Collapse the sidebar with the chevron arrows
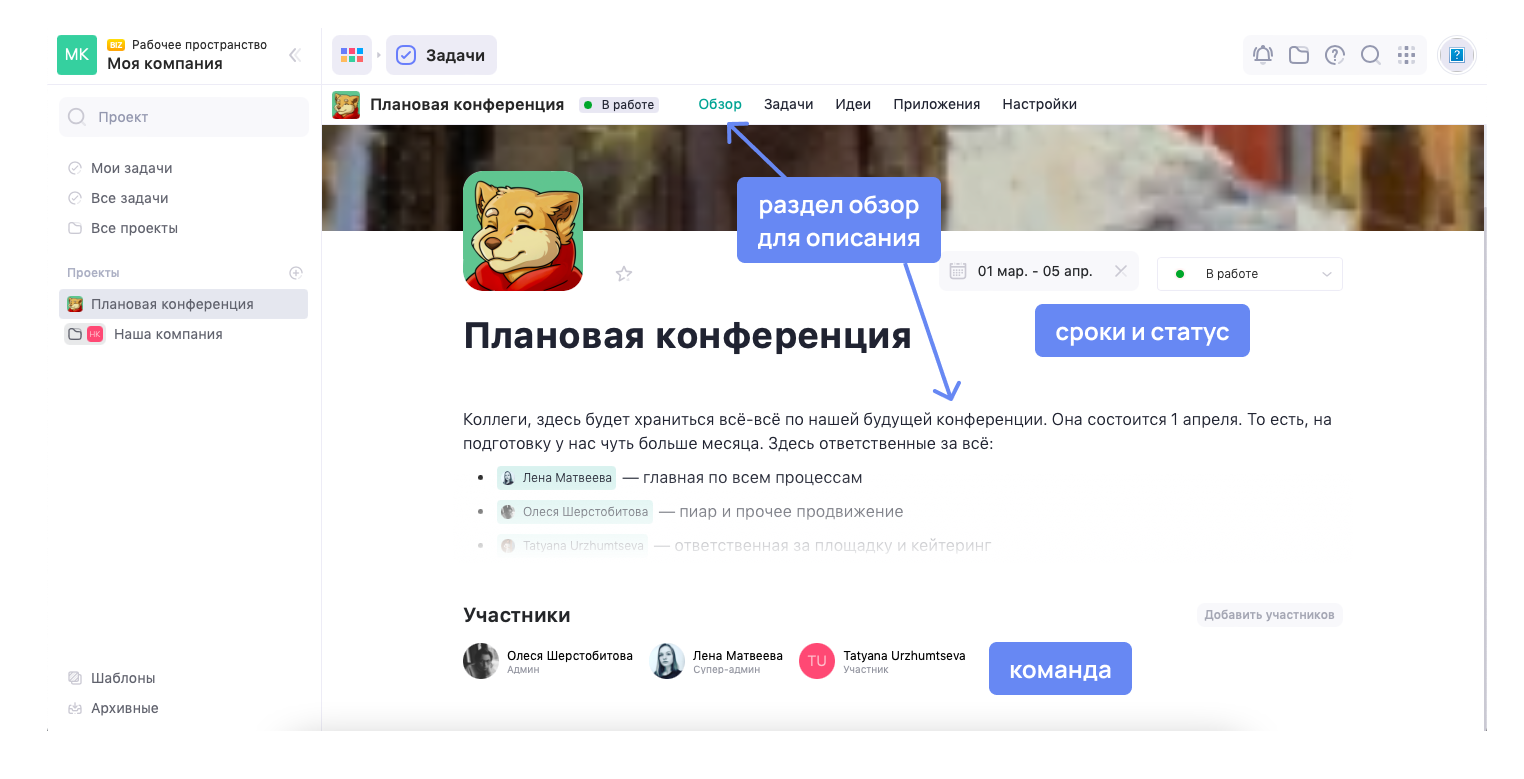The height and width of the screenshot is (779, 1524). click(294, 55)
